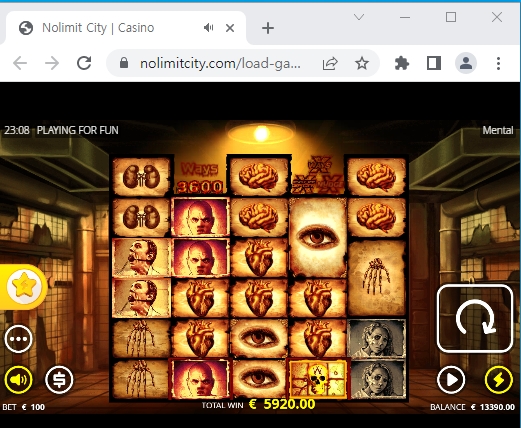Click the skeleton hand symbol on reel five
The height and width of the screenshot is (428, 521).
pos(377,277)
